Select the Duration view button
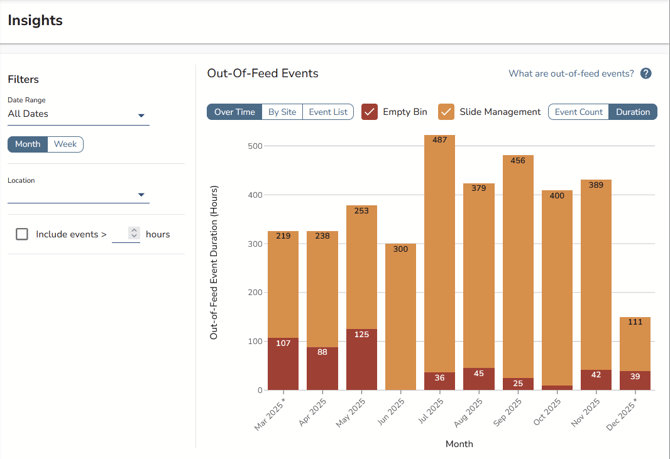670x459 pixels. 632,112
